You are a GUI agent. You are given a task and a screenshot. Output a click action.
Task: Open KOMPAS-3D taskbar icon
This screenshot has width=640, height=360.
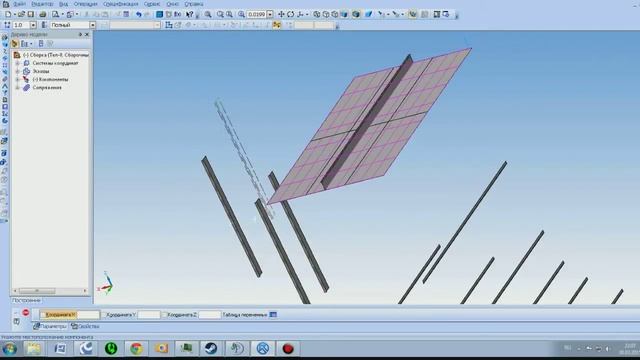[262, 348]
